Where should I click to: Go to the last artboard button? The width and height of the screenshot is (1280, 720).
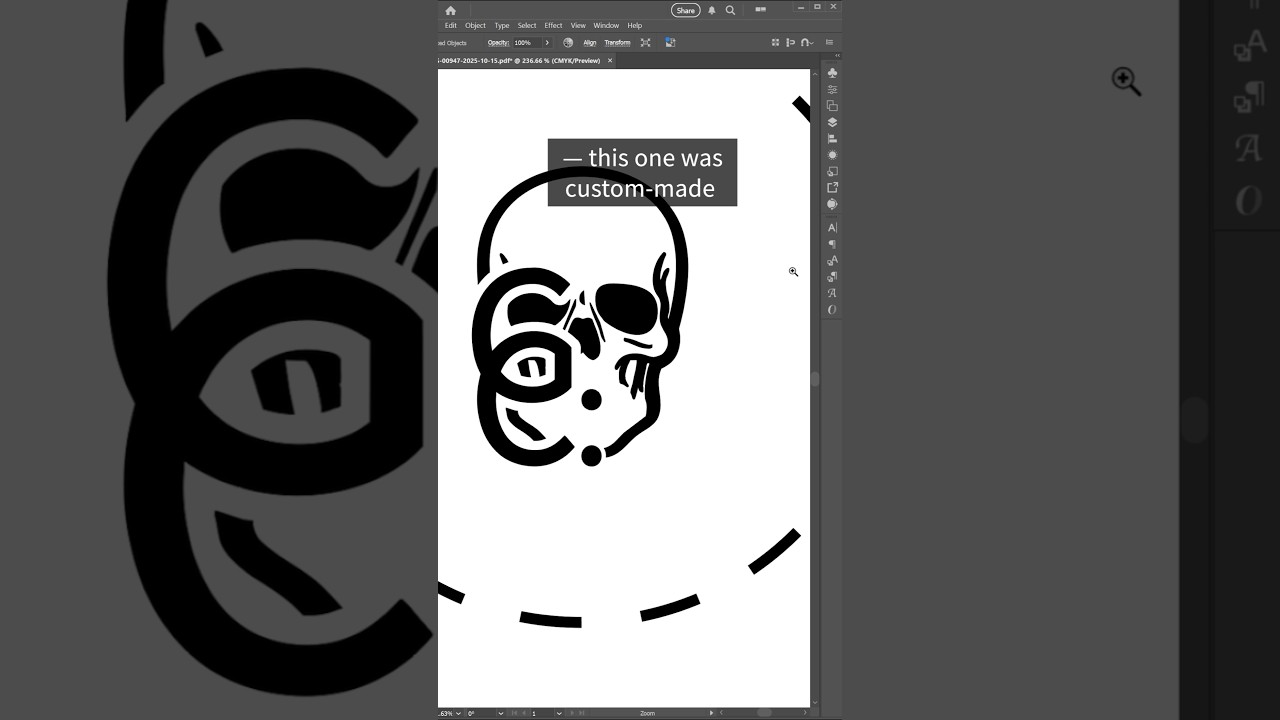(x=582, y=713)
